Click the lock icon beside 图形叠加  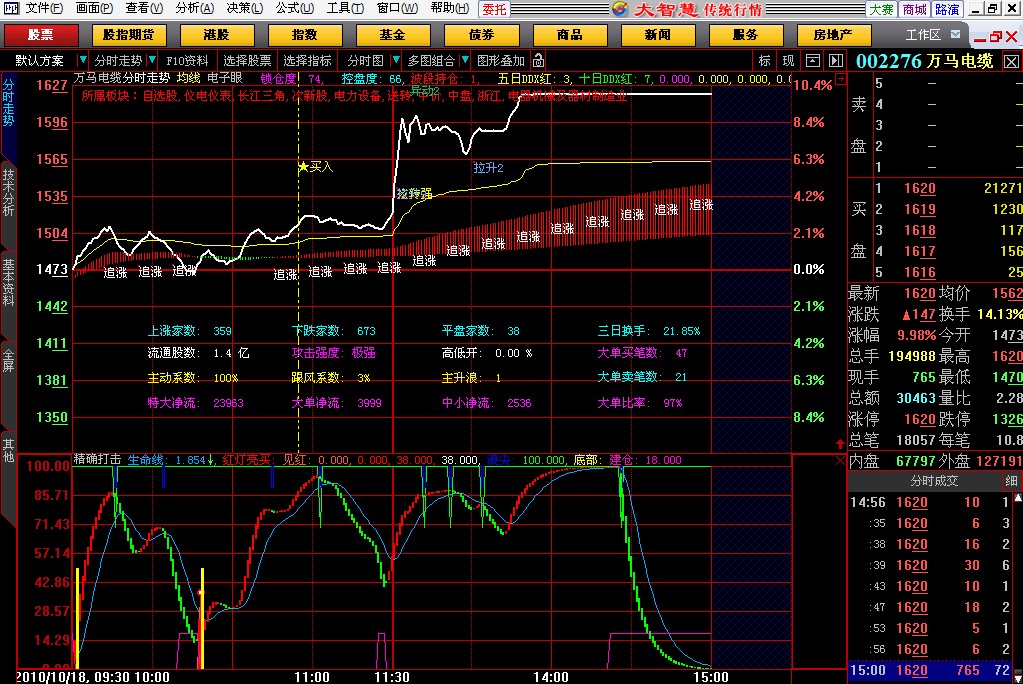539,60
